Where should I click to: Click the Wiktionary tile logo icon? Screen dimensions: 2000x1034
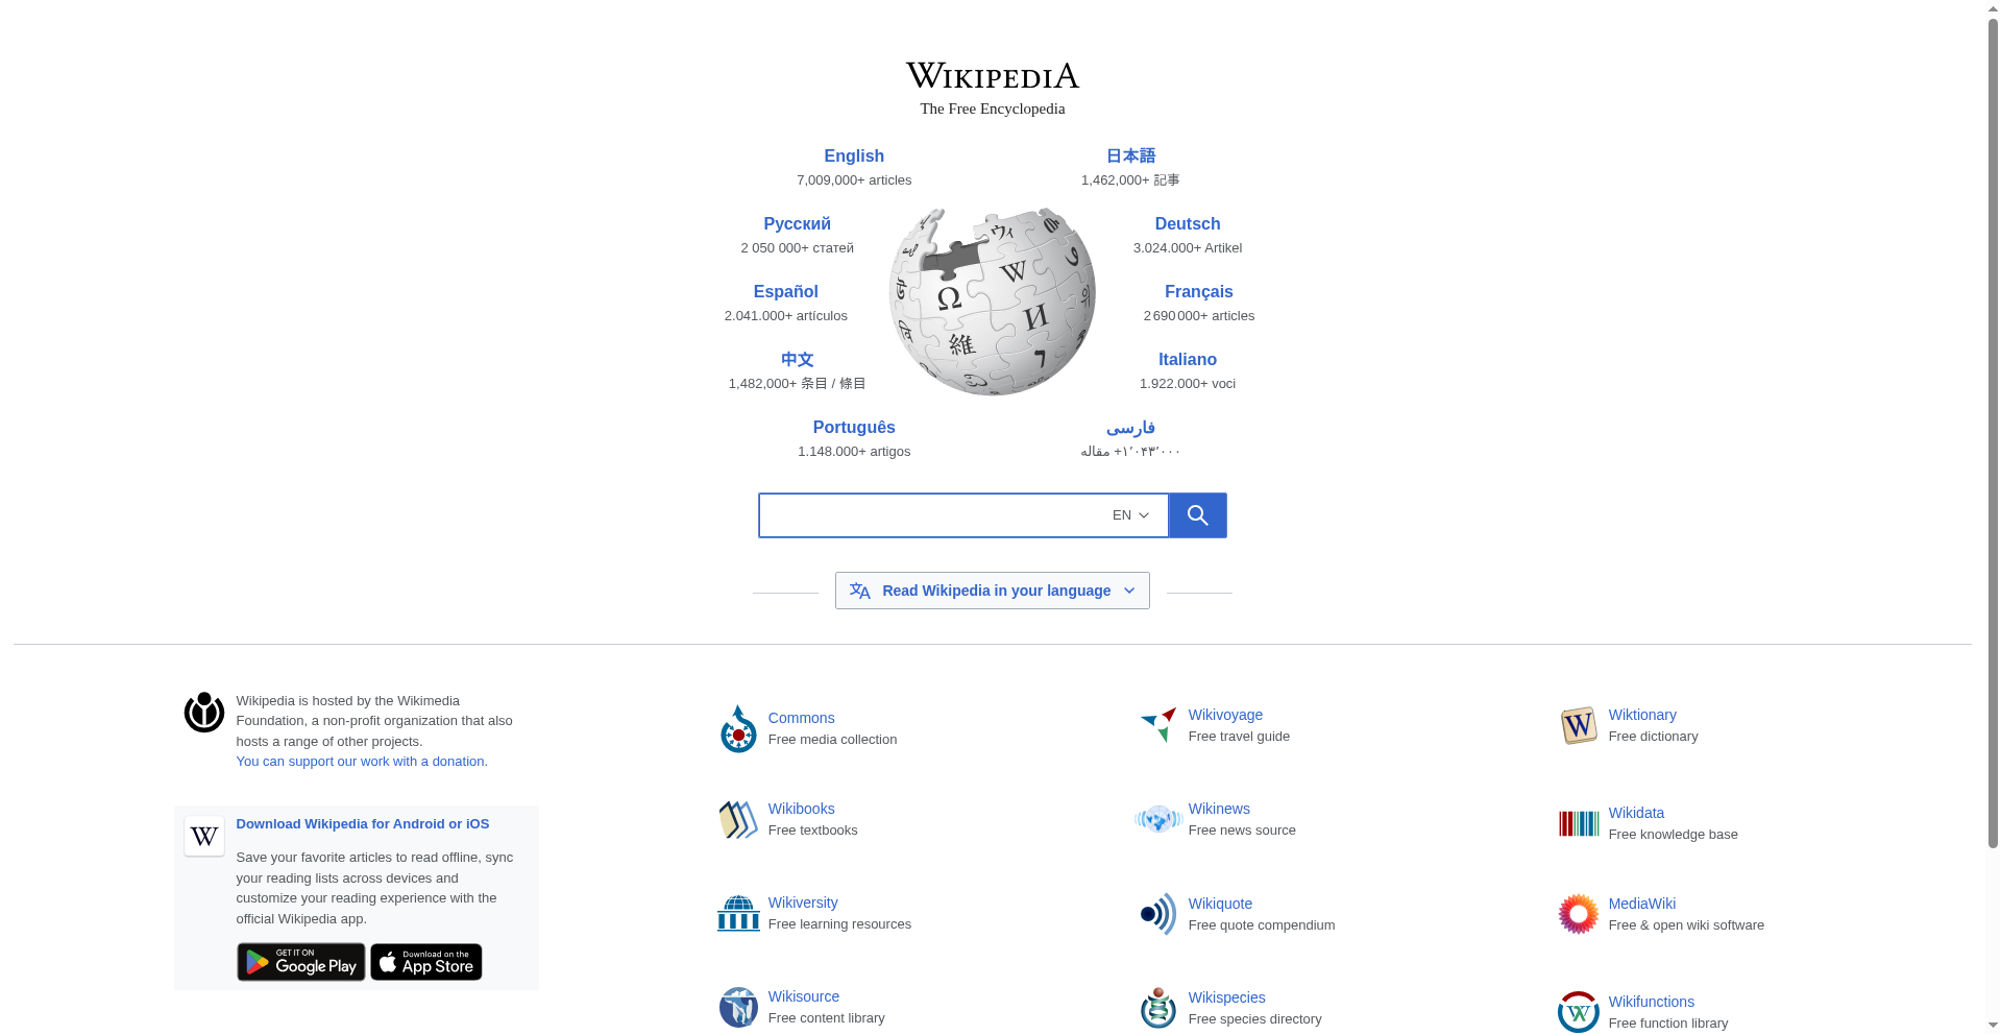coord(1578,725)
